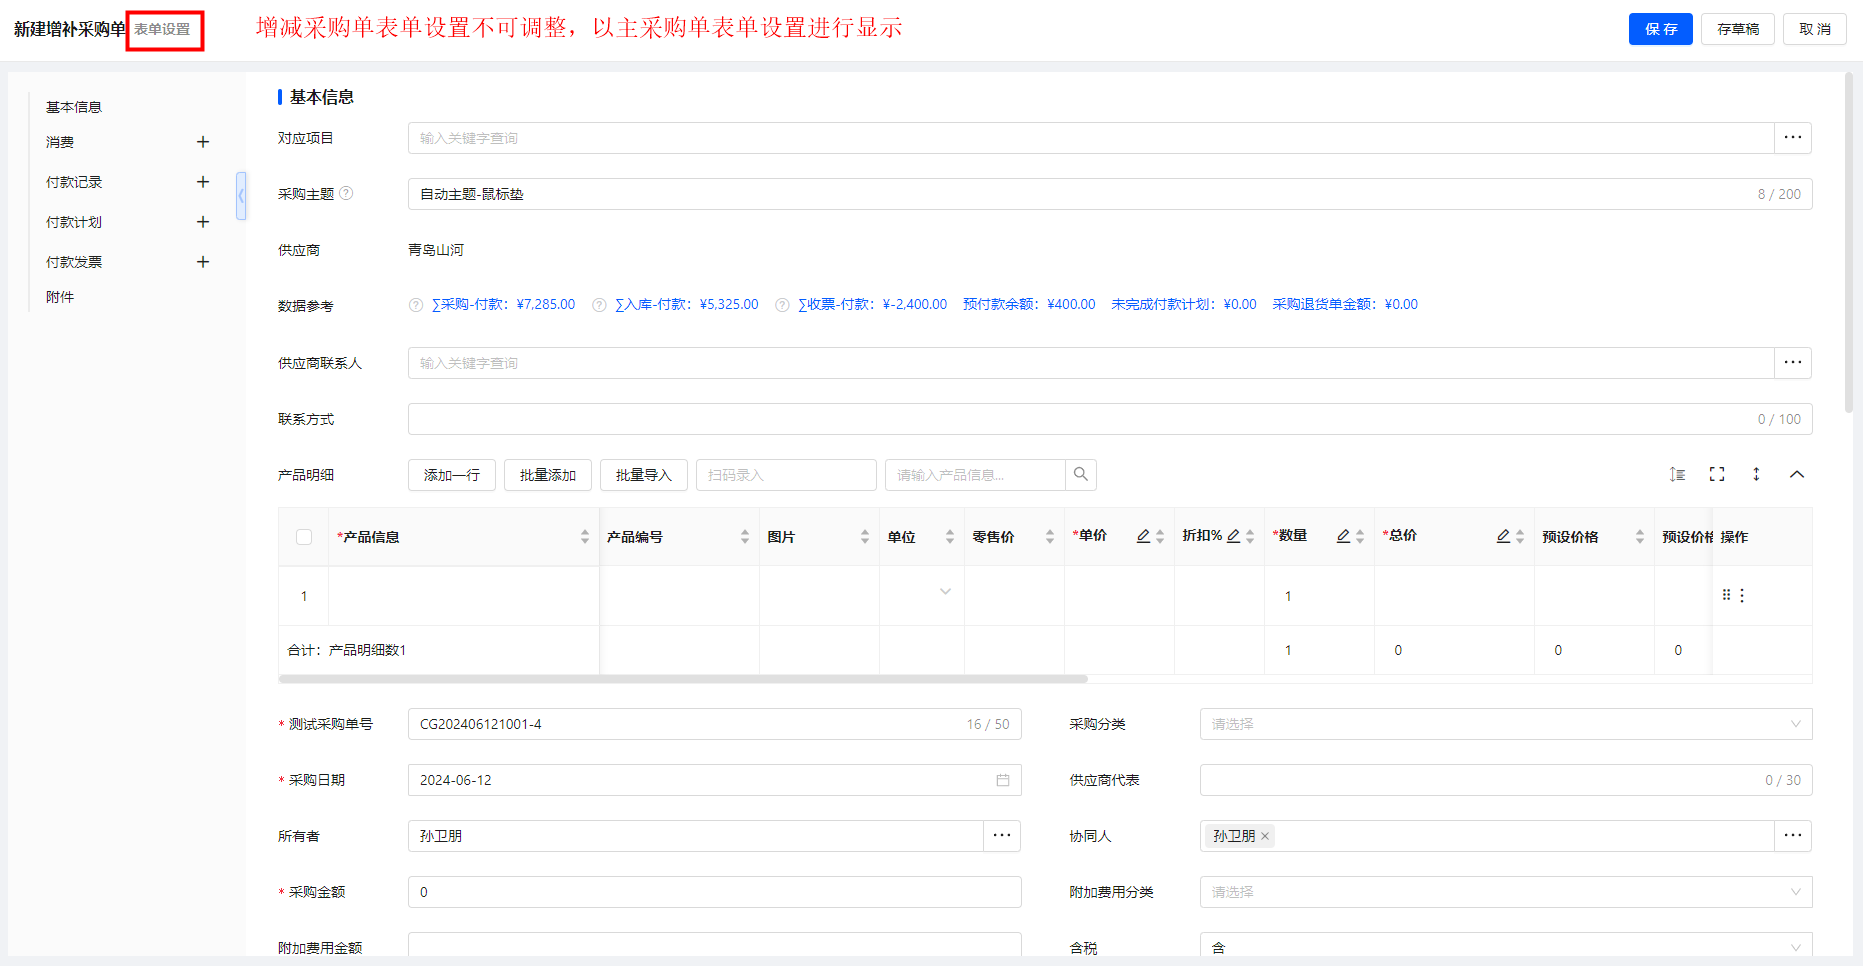Add a 付款记录 entry with plus icon

coord(203,182)
